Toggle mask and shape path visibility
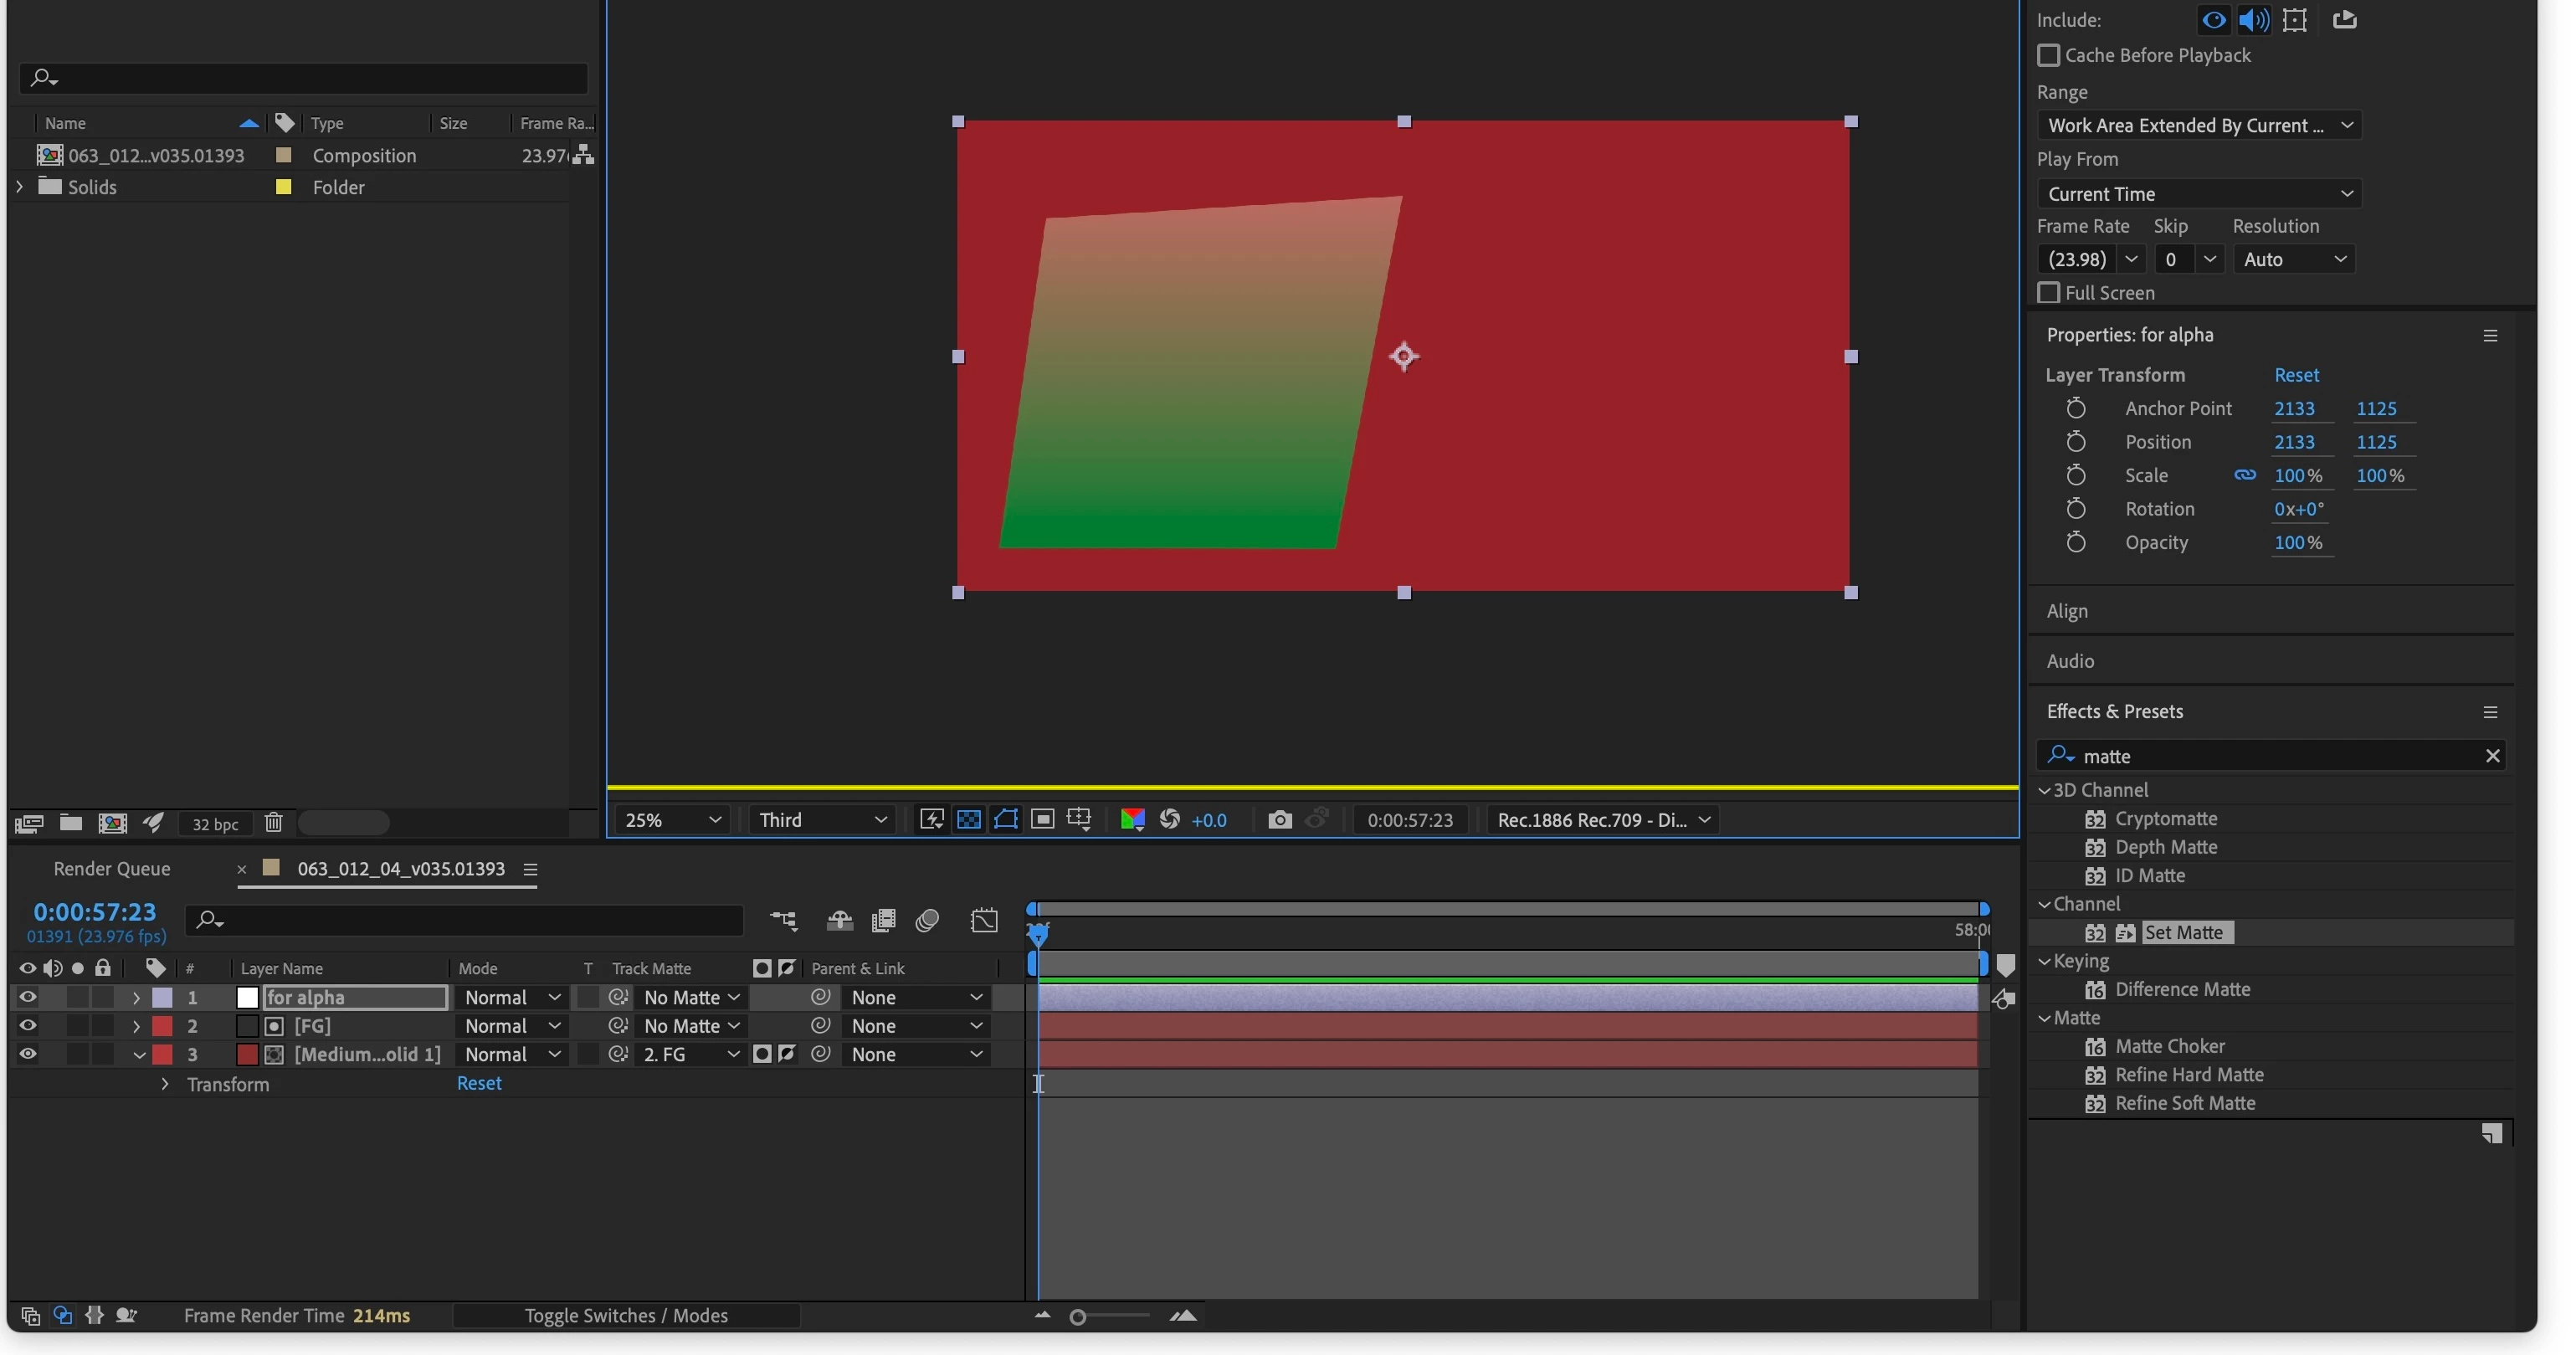Screen dimensions: 2576x1355 coord(1005,820)
